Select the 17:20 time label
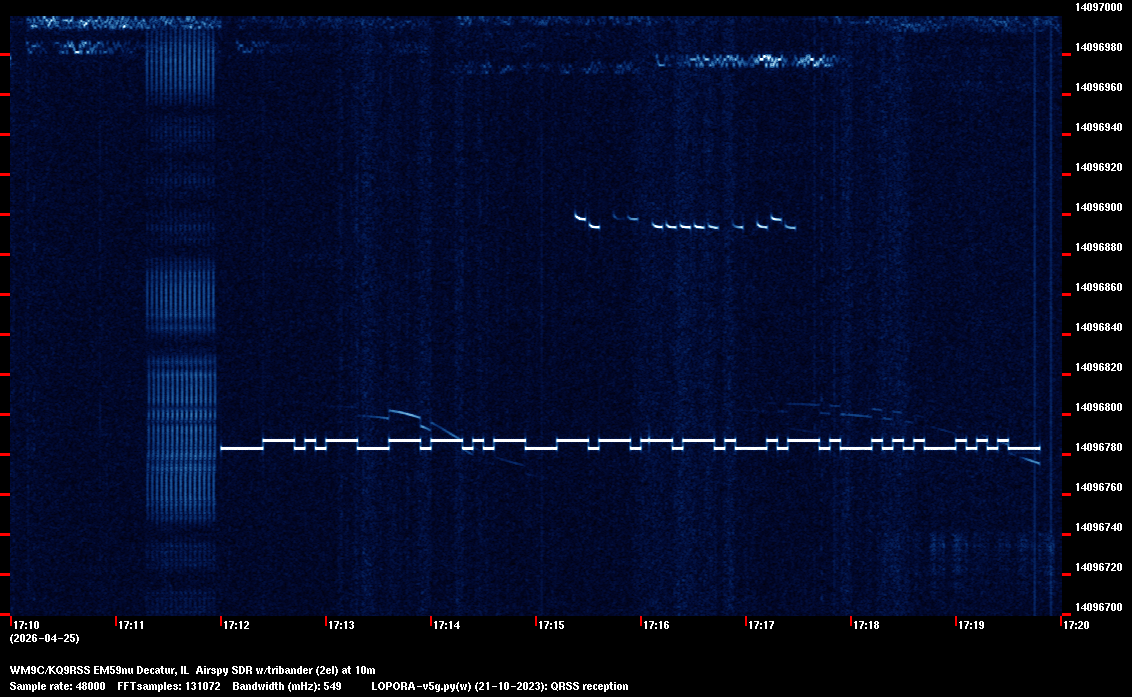The image size is (1132, 697). (x=1076, y=626)
